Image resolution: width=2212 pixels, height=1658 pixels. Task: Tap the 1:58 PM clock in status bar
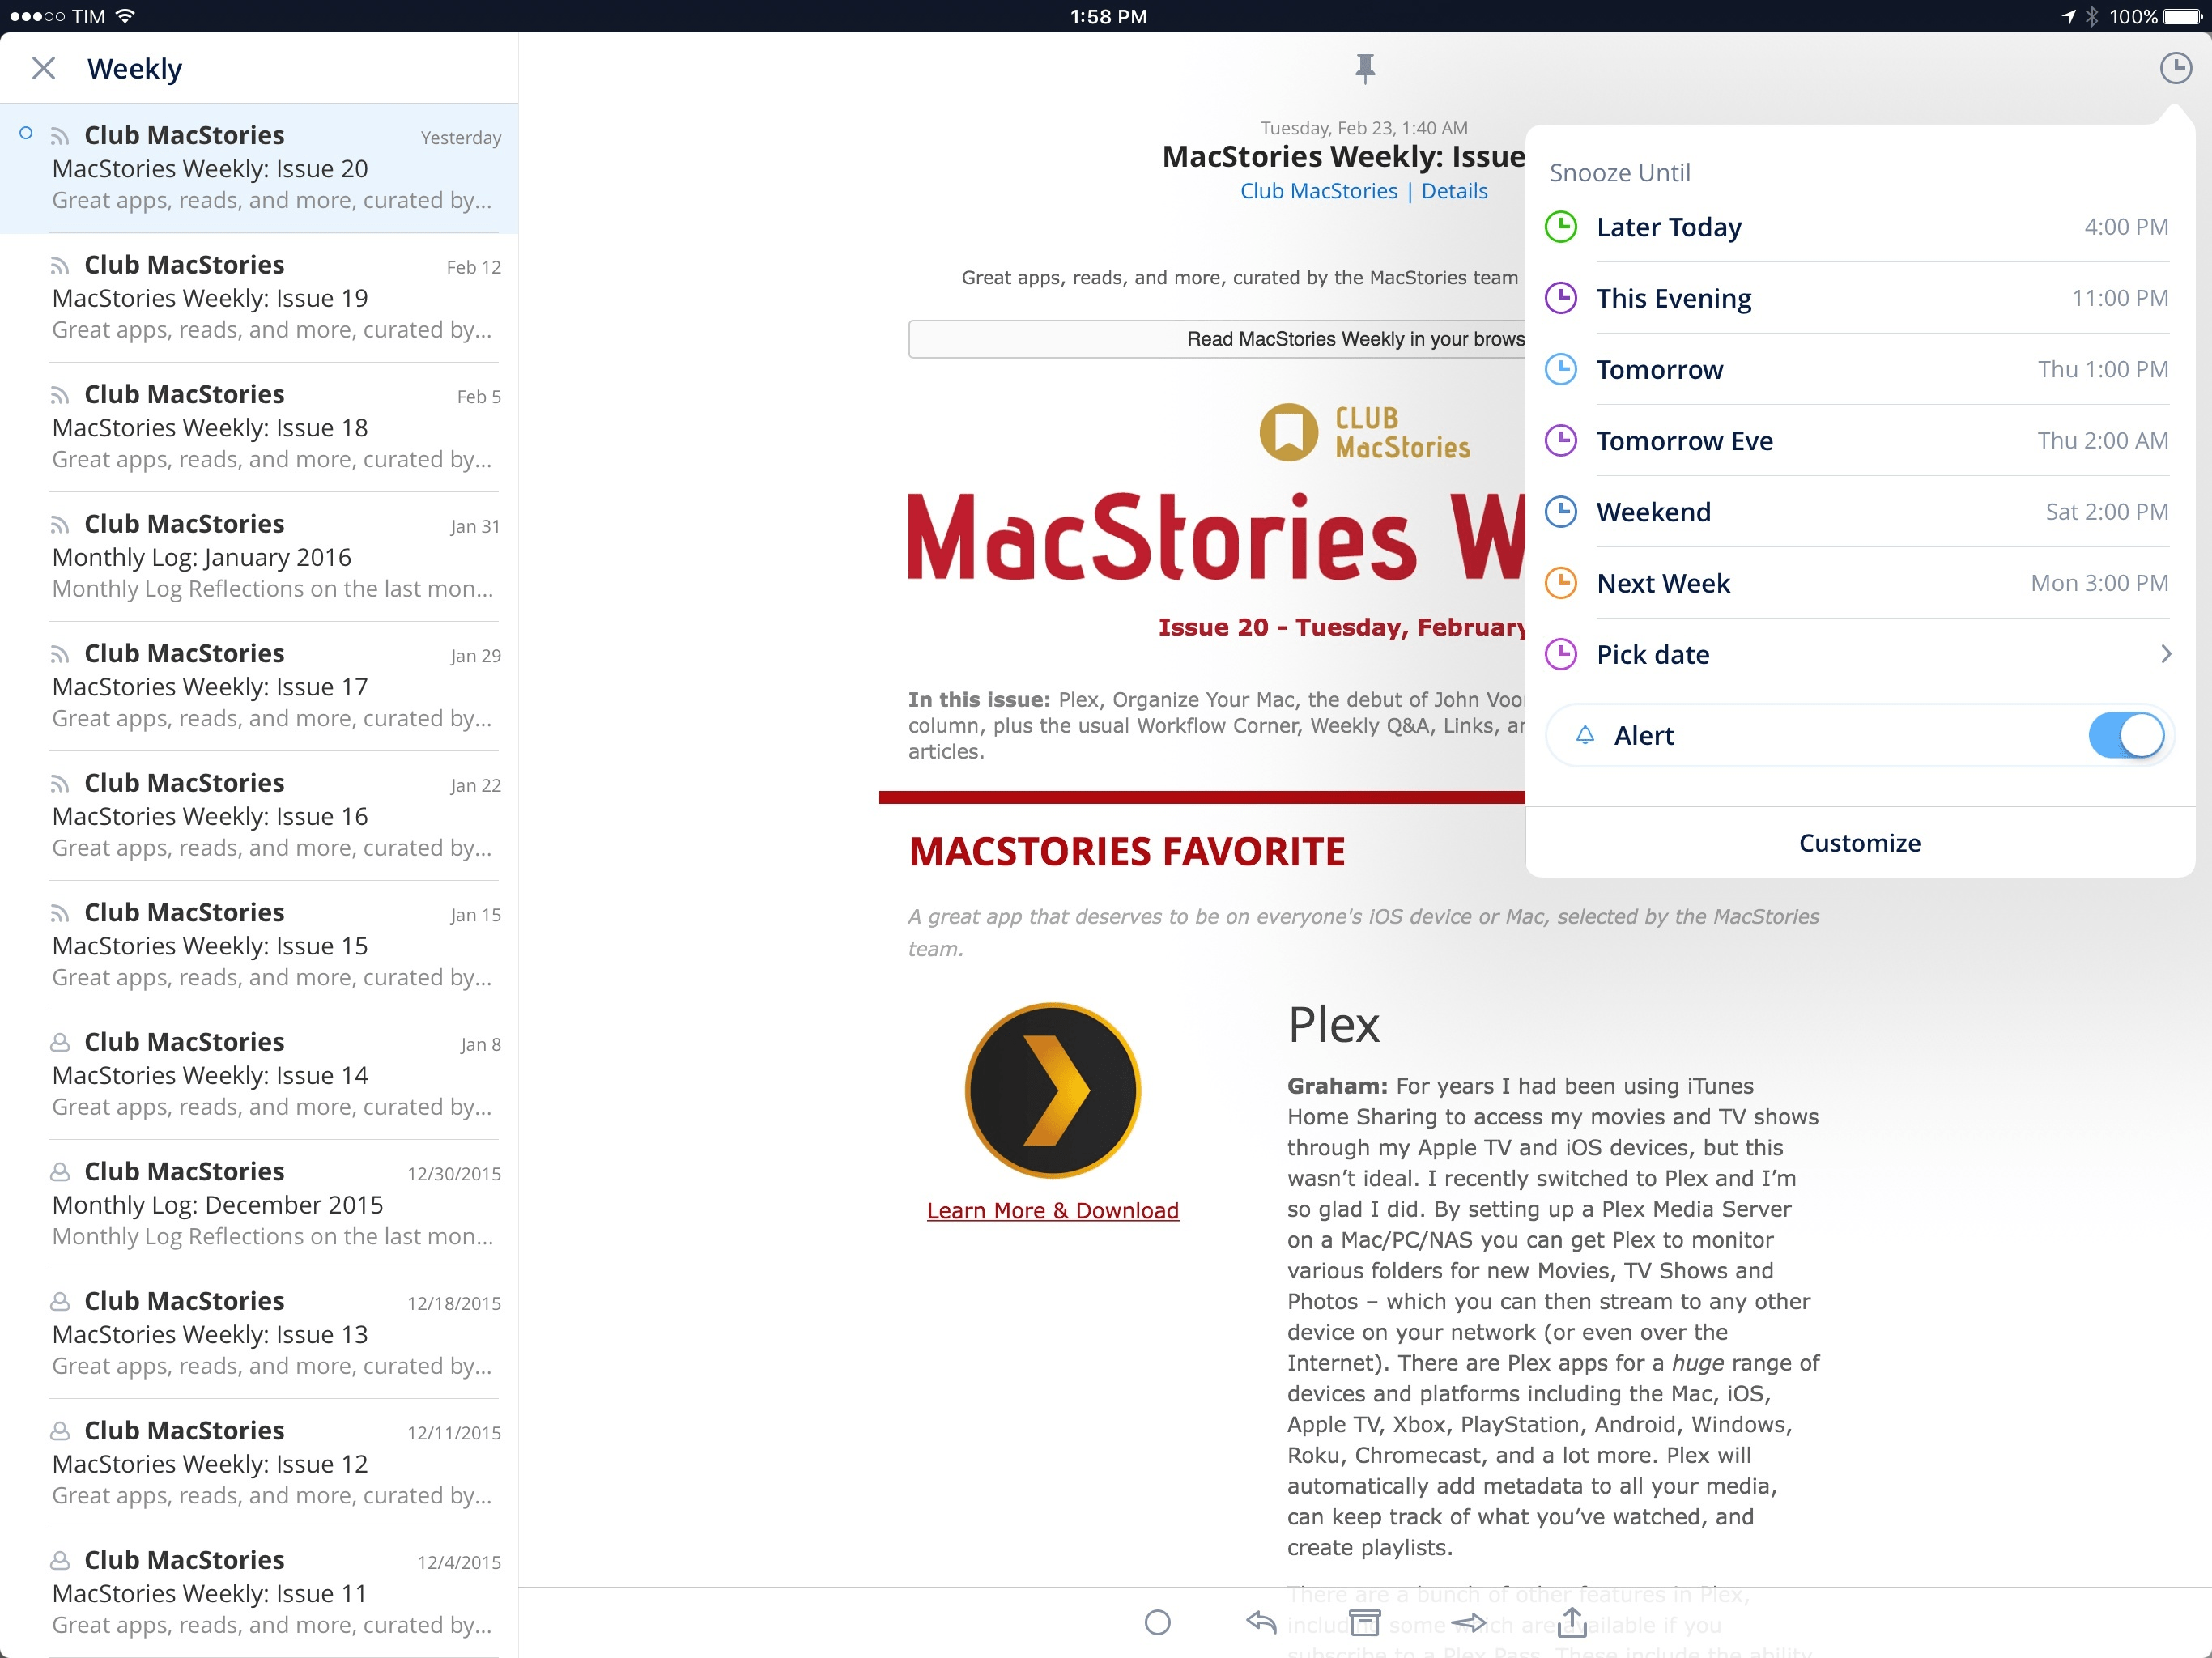click(x=1108, y=16)
